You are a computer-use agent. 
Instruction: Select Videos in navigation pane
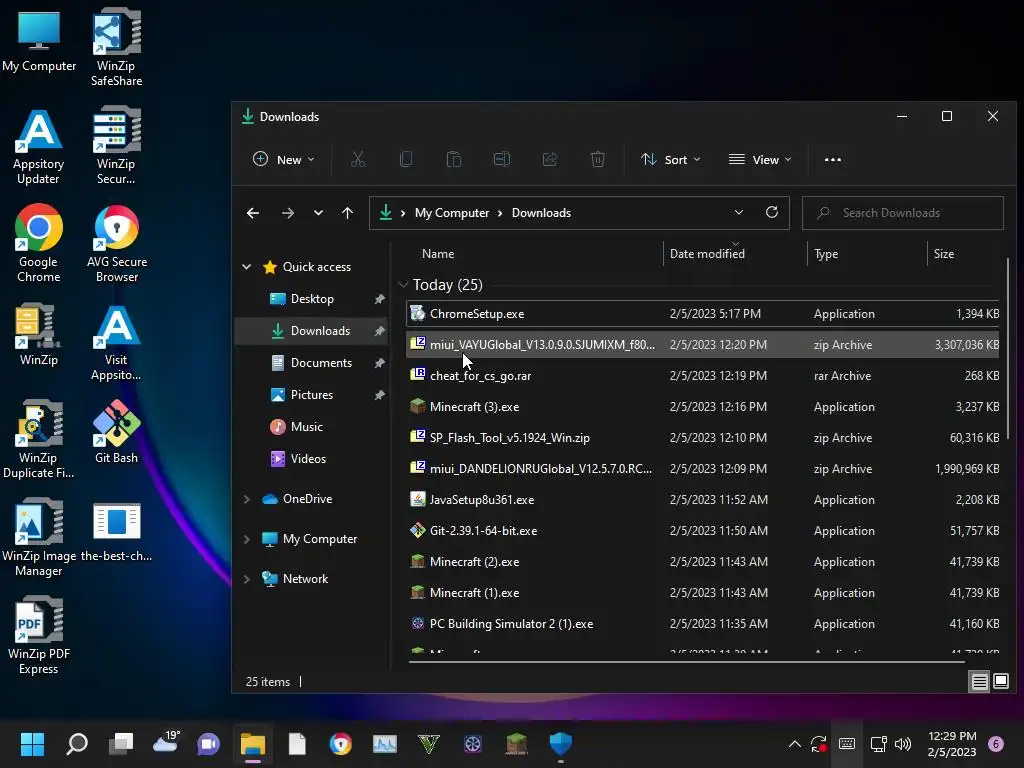(308, 458)
